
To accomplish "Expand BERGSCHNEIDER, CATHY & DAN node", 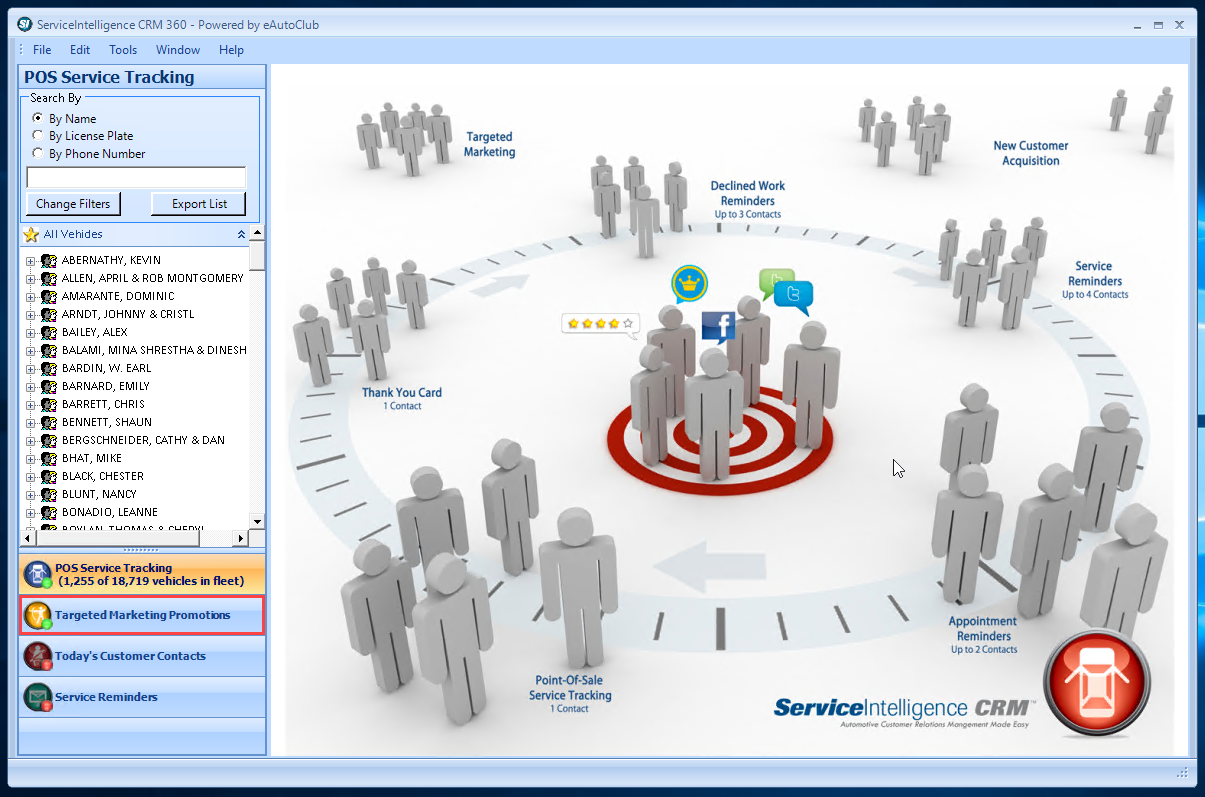I will click(30, 441).
